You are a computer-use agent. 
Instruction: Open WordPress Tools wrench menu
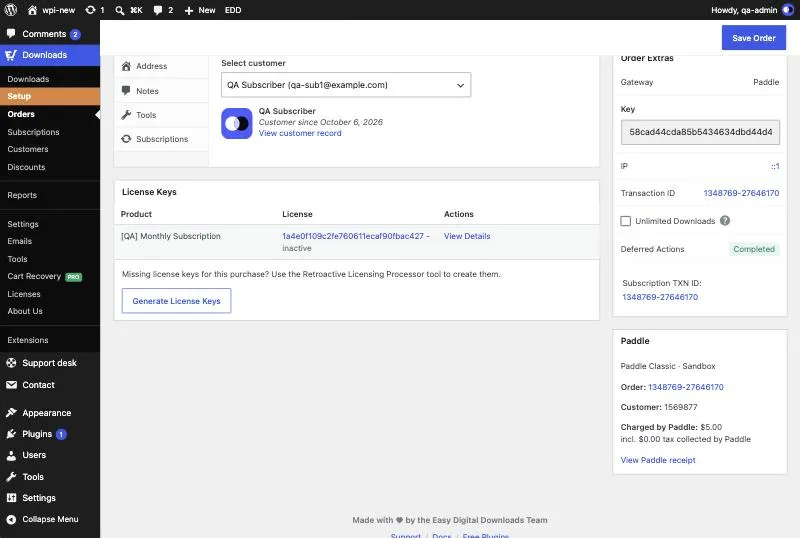click(50, 477)
